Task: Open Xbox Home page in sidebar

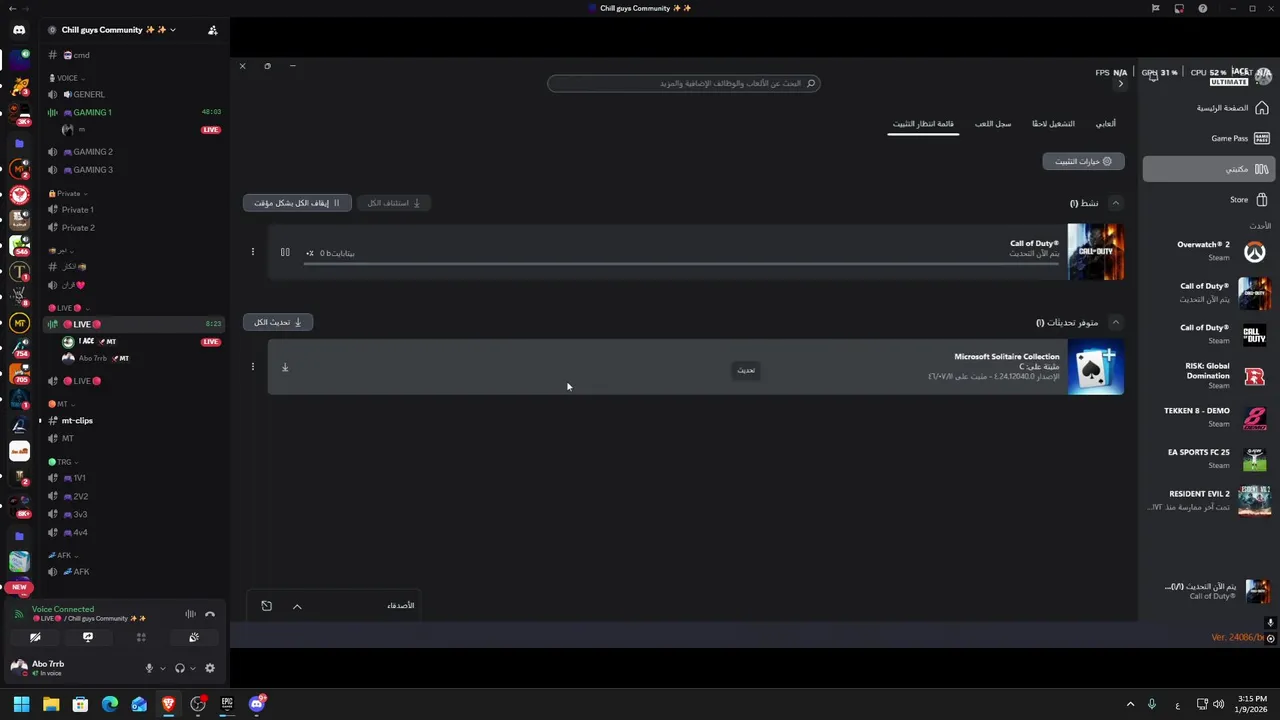Action: click(x=1207, y=108)
